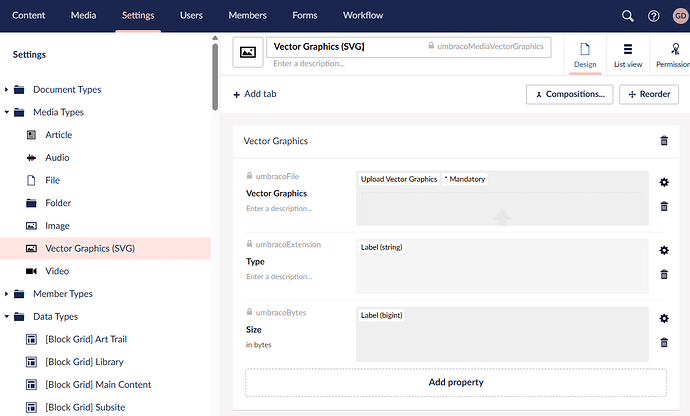Open settings gear for umbracoExtension property
Screen dimensions: 690x416
pyautogui.click(x=664, y=250)
